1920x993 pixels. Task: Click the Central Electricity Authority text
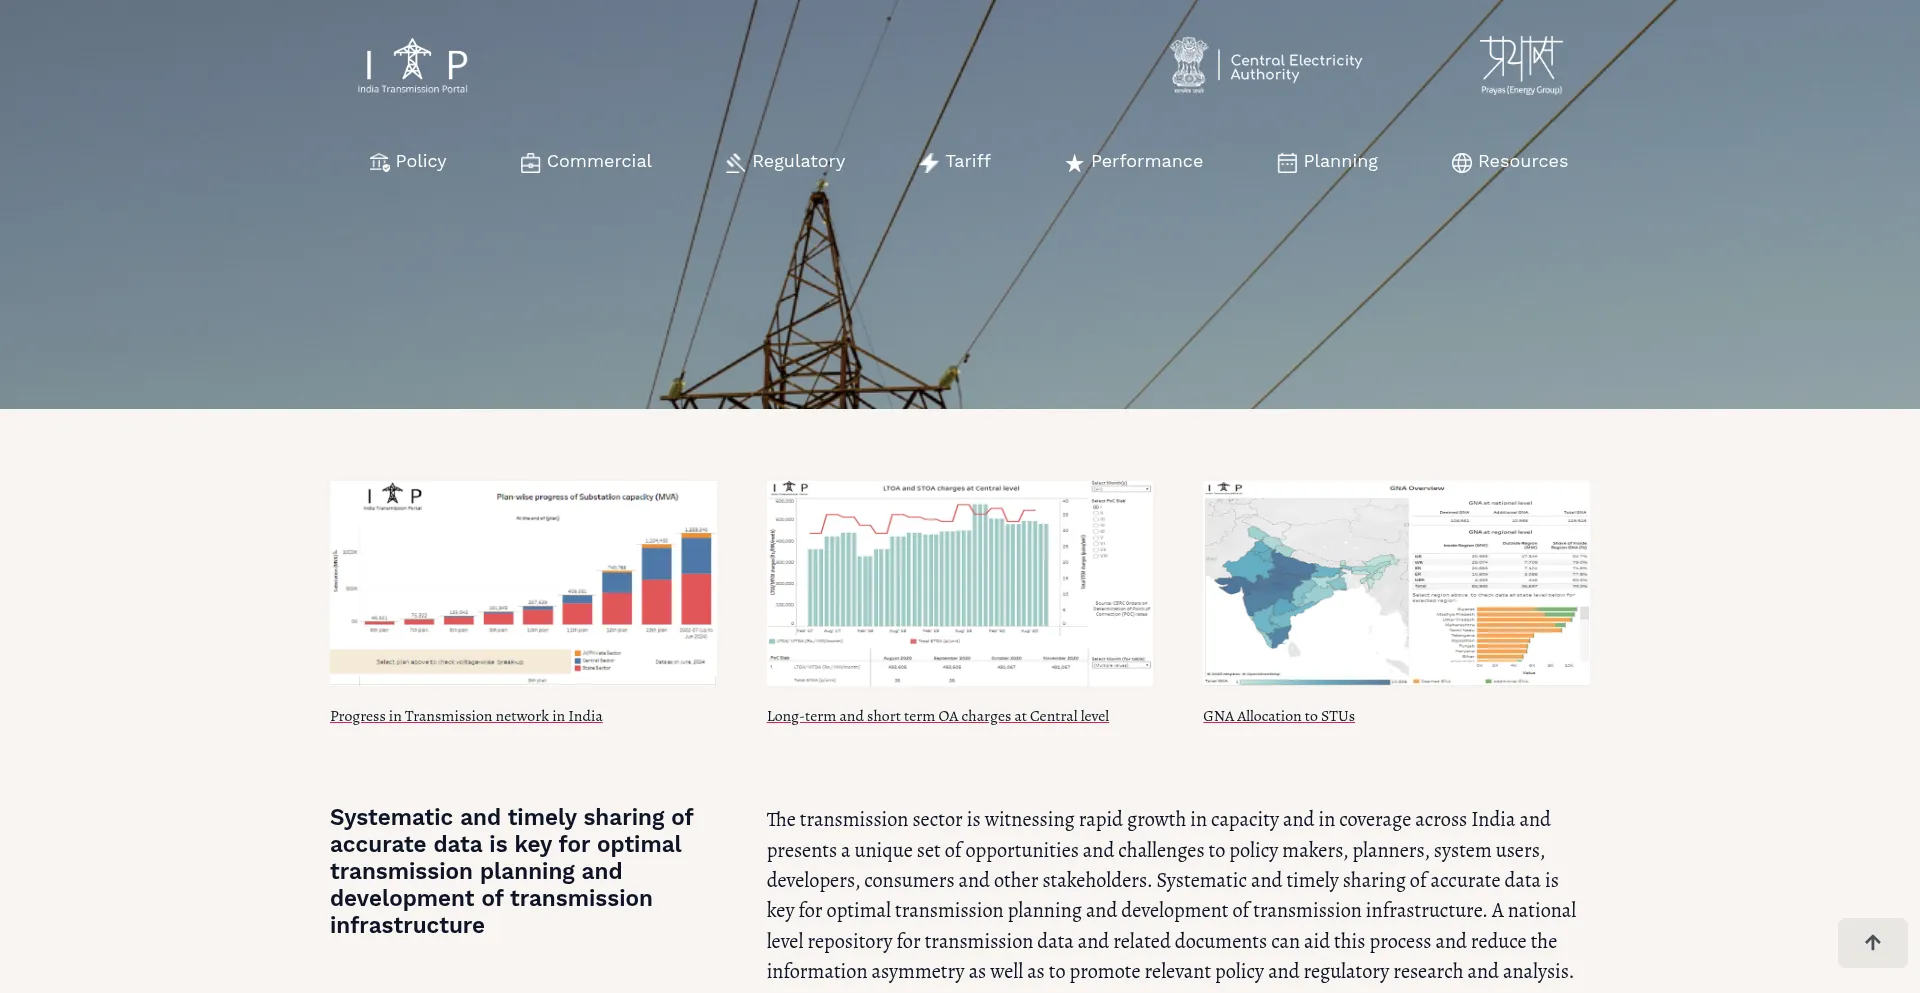pos(1296,67)
